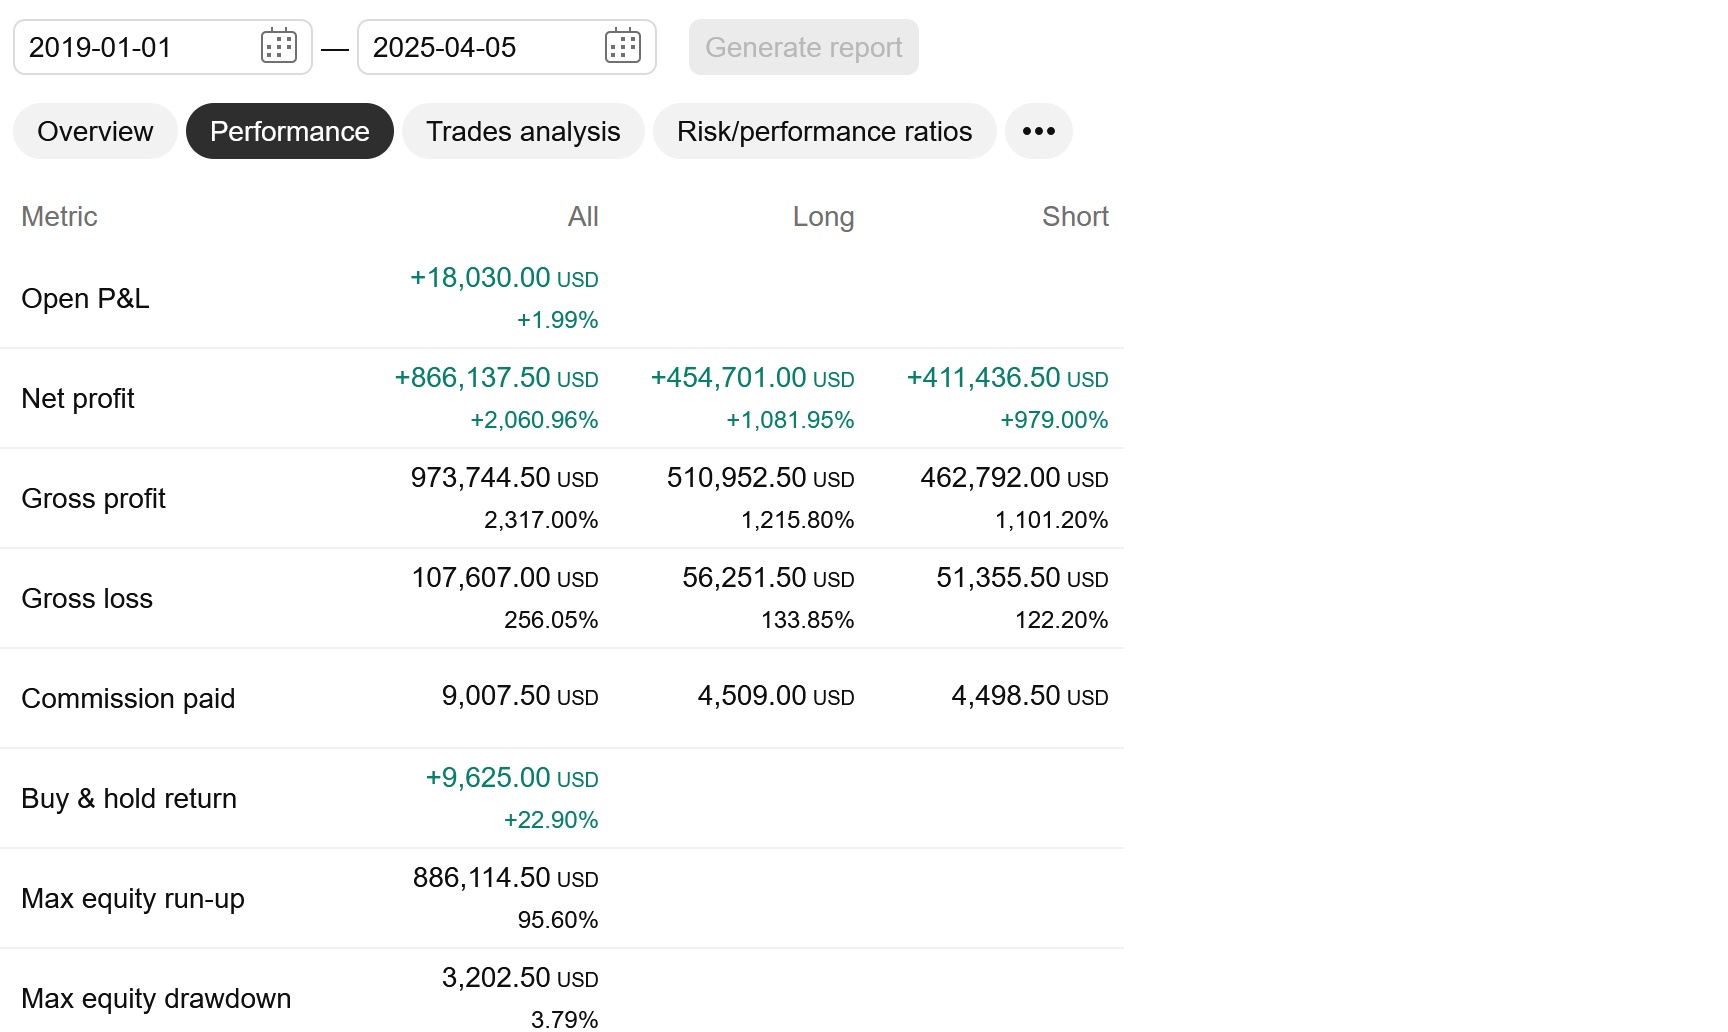This screenshot has width=1728, height=1032.
Task: Click the Max equity drawdown label
Action: pyautogui.click(x=156, y=999)
